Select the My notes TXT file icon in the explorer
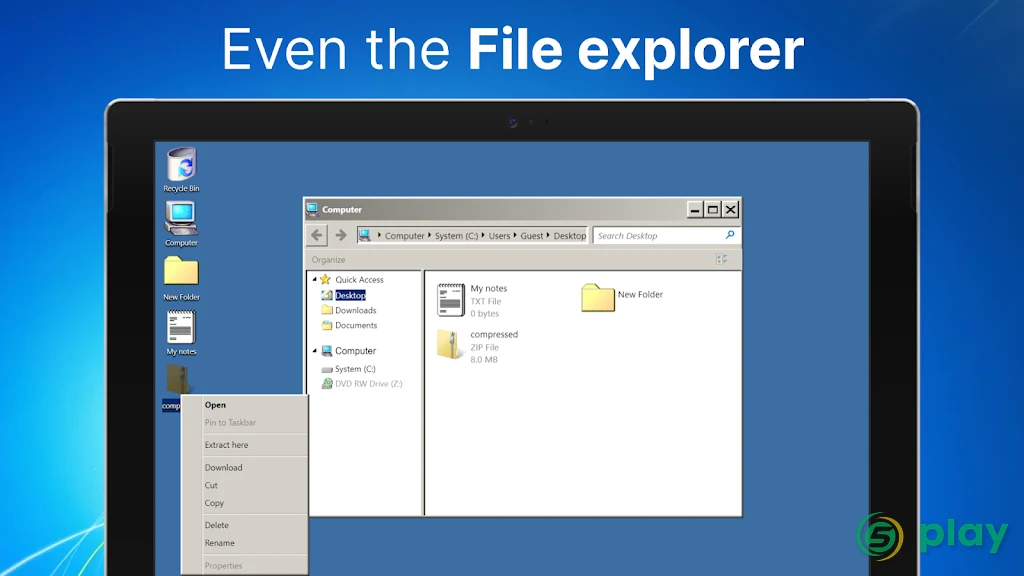1024x576 pixels. 451,300
